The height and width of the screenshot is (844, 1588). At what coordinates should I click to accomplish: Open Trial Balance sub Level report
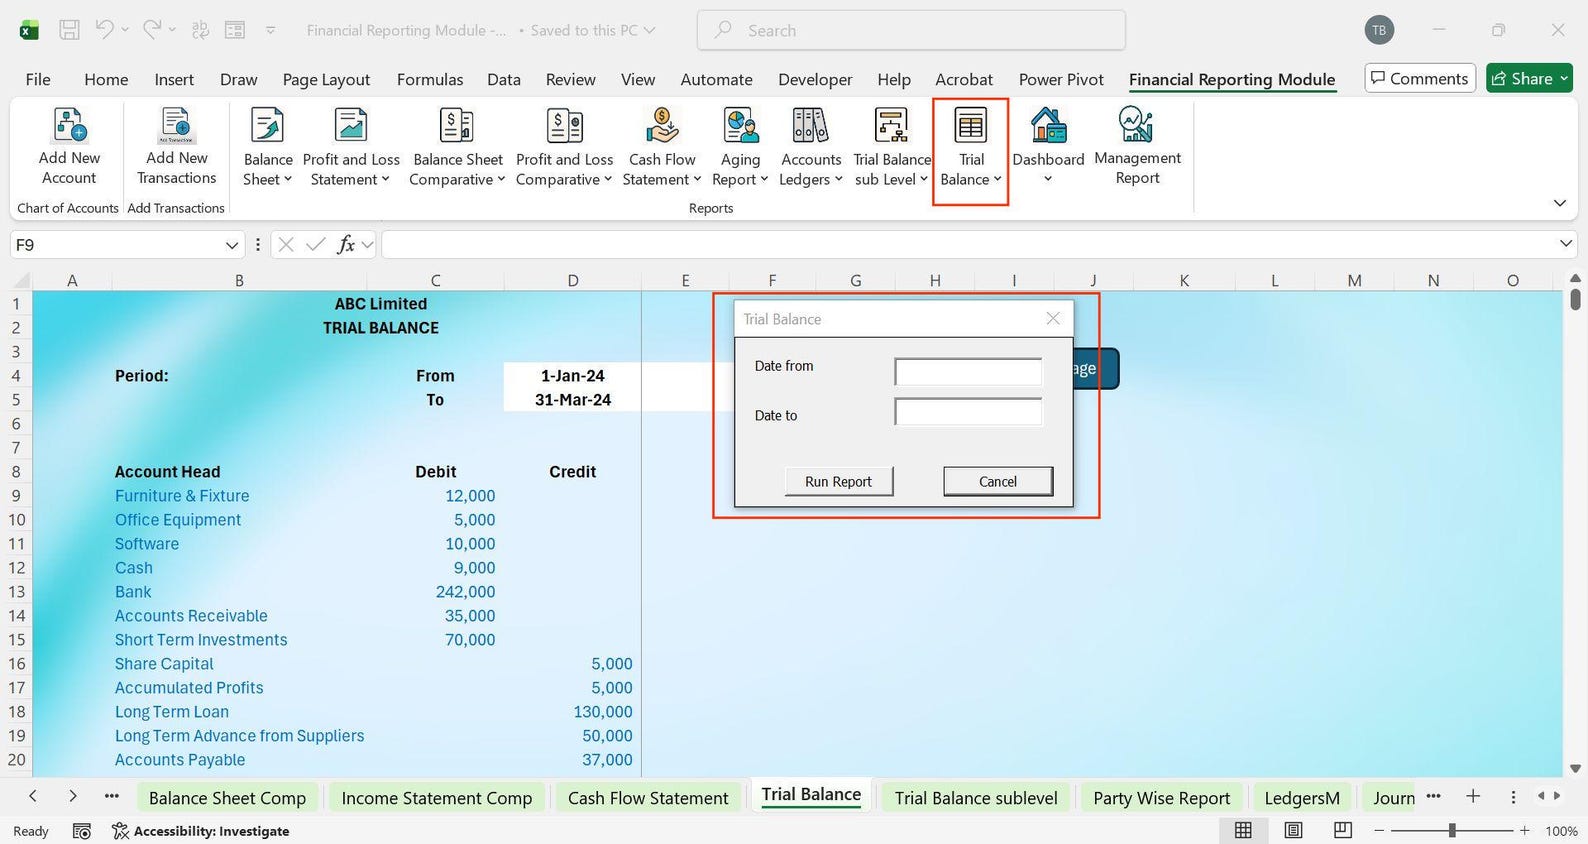pyautogui.click(x=891, y=148)
